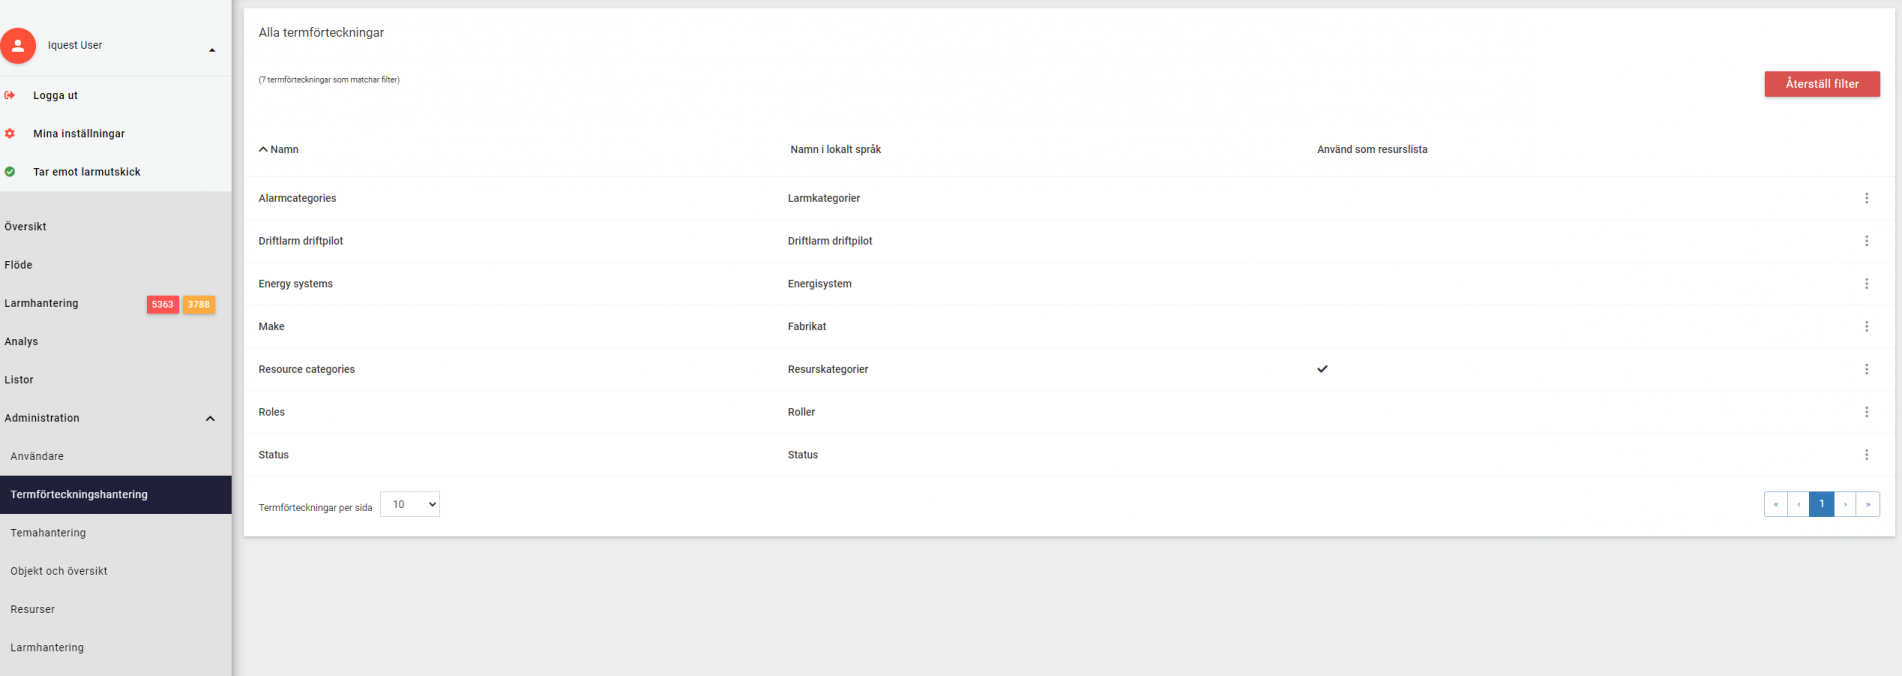Open Analys in the sidebar
1902x676 pixels.
21,342
